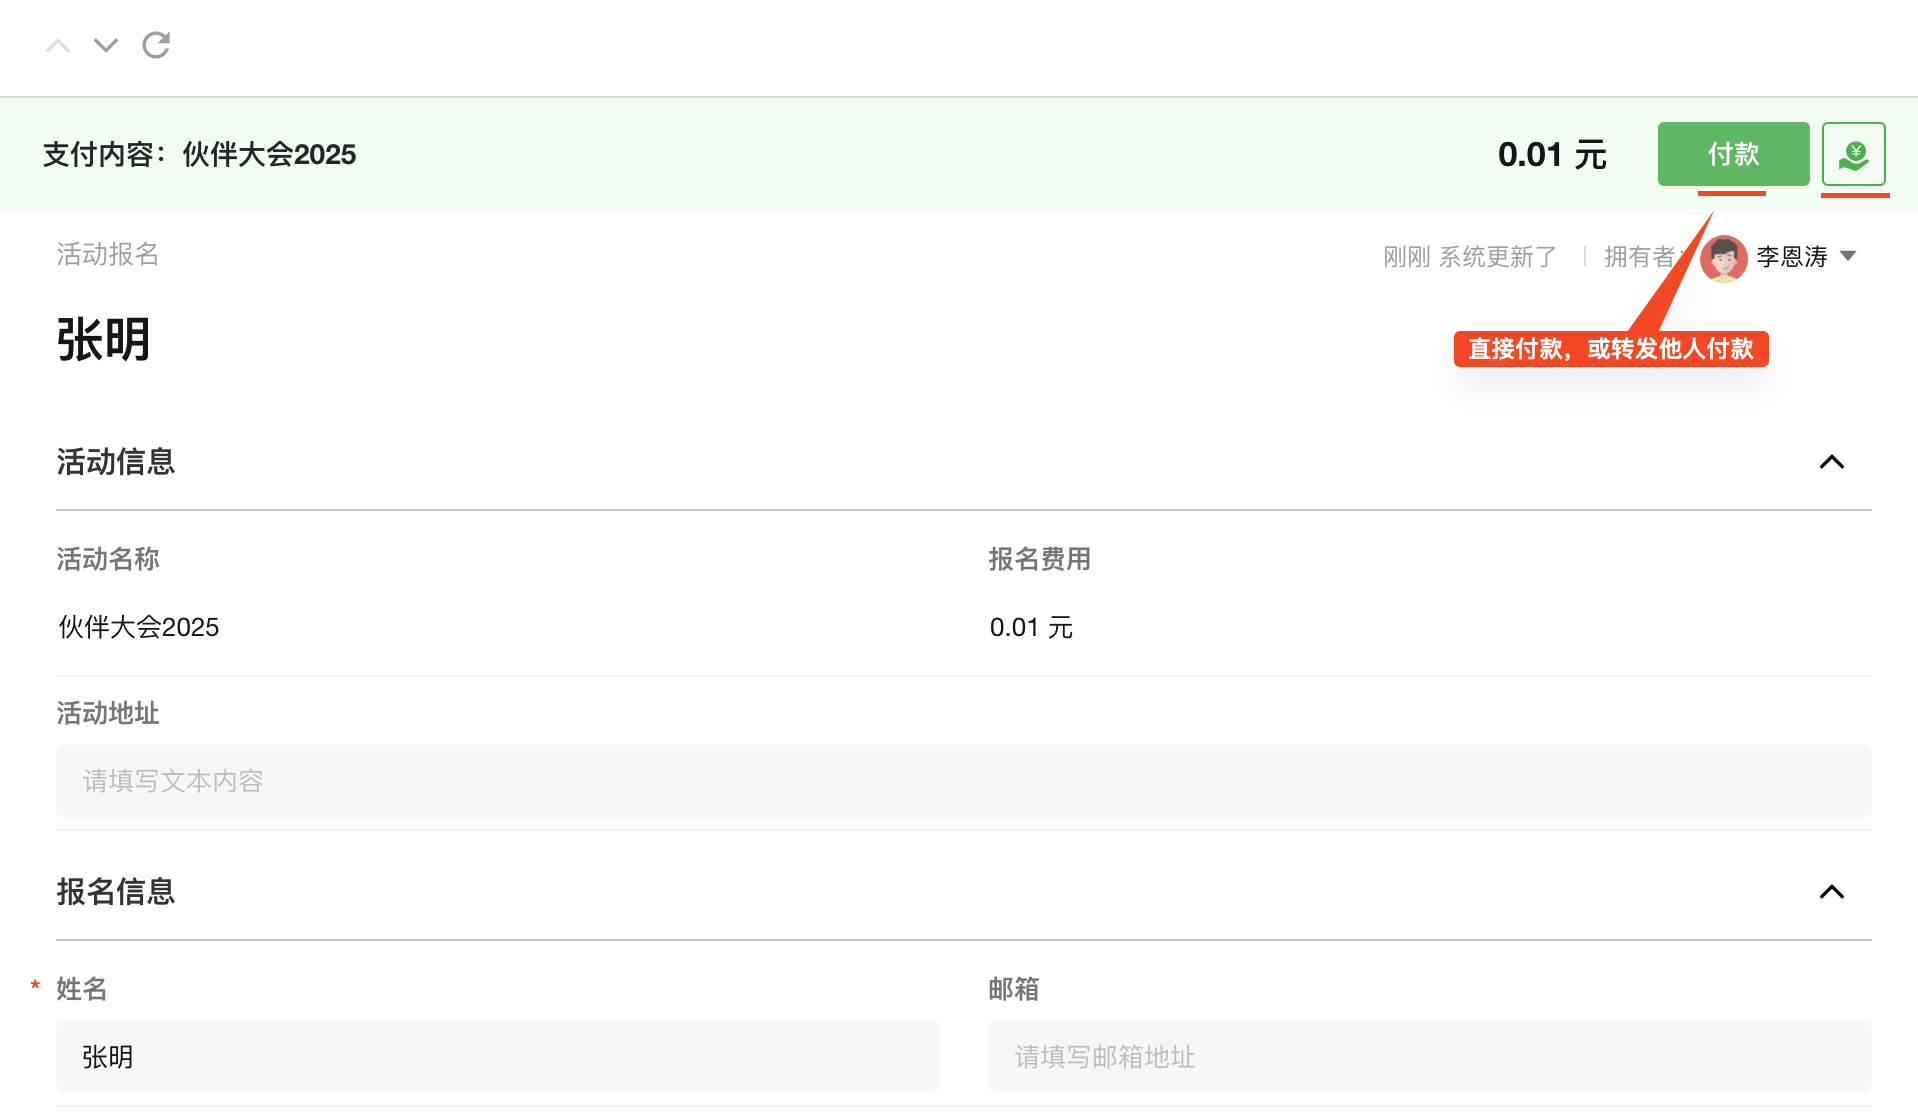Click the 活动报名 breadcrumb label

[x=107, y=255]
